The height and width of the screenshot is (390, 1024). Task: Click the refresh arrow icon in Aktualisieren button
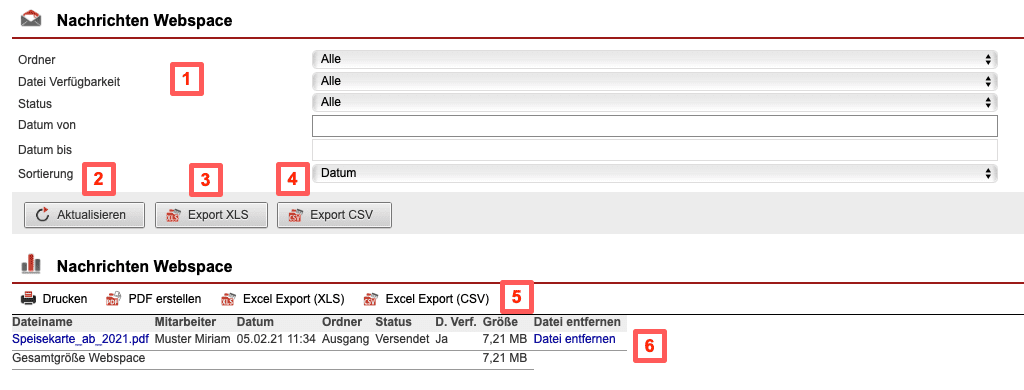[x=43, y=214]
